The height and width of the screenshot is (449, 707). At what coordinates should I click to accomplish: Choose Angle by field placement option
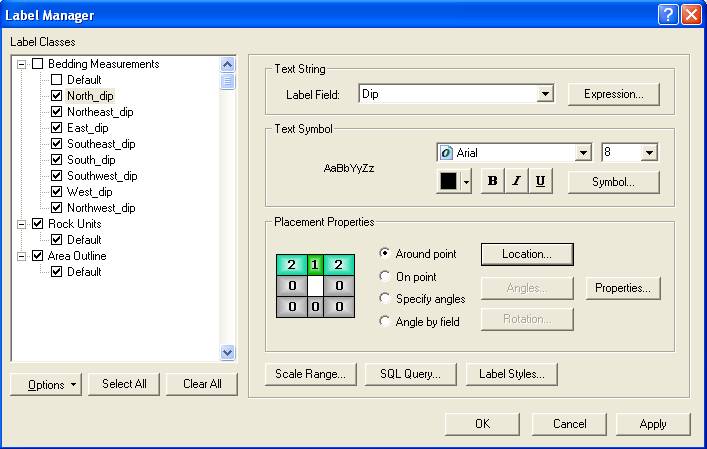386,321
